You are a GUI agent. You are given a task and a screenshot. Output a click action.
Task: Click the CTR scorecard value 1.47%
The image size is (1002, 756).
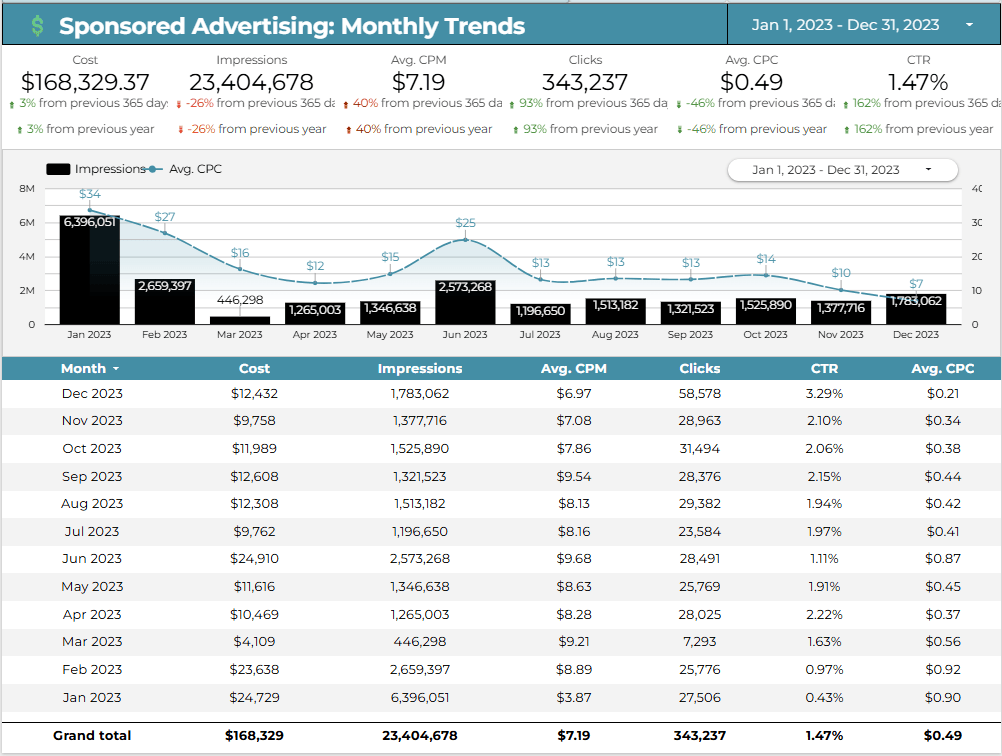tap(918, 82)
